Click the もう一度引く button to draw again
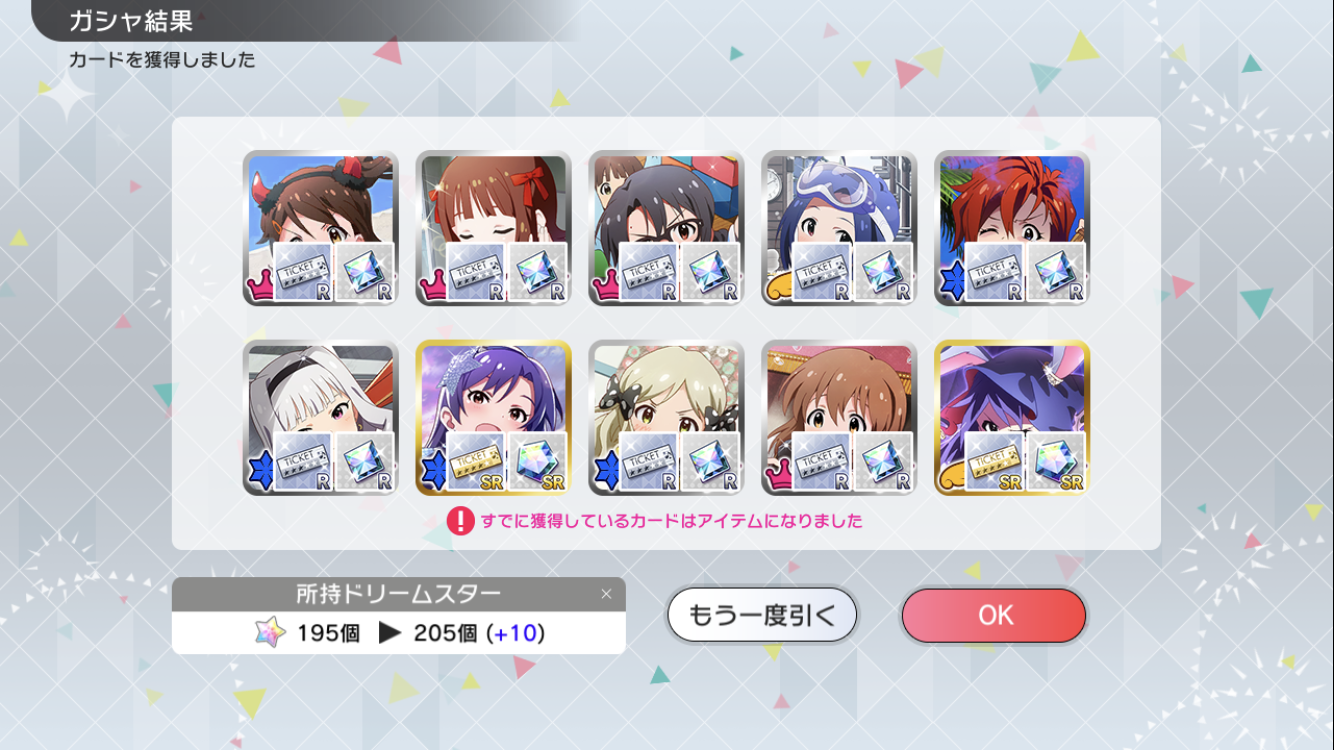Viewport: 1334px width, 750px height. coord(762,615)
